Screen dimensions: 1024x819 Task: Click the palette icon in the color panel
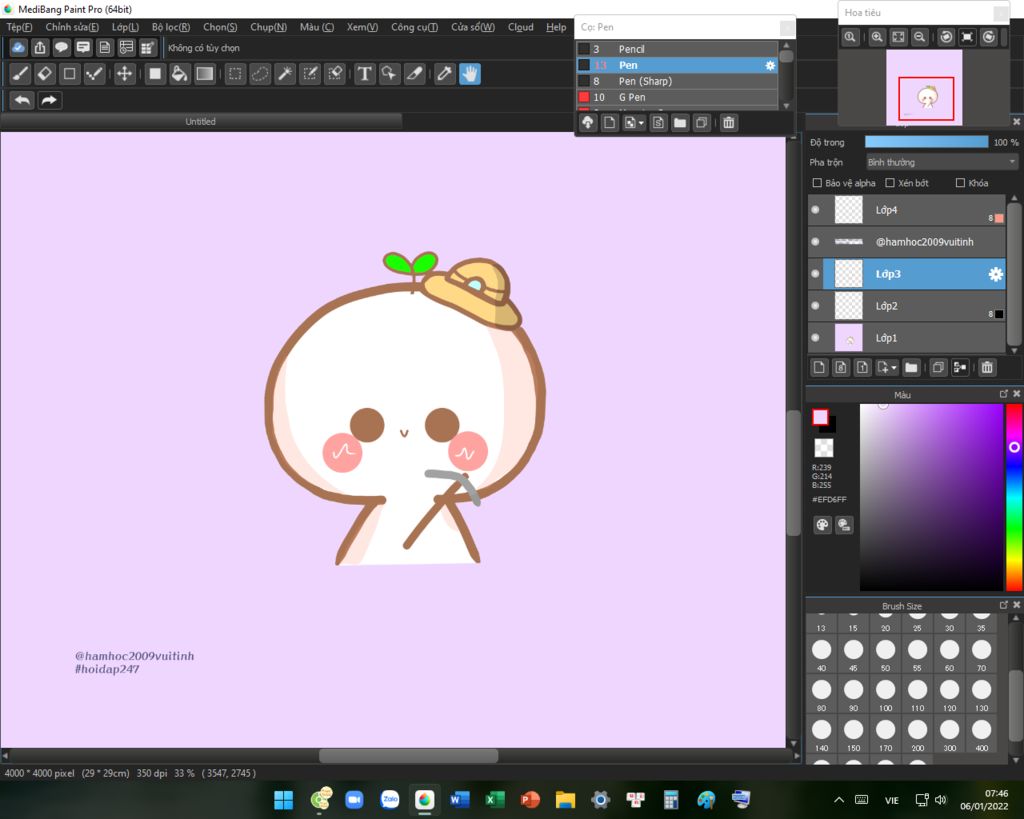pos(822,525)
